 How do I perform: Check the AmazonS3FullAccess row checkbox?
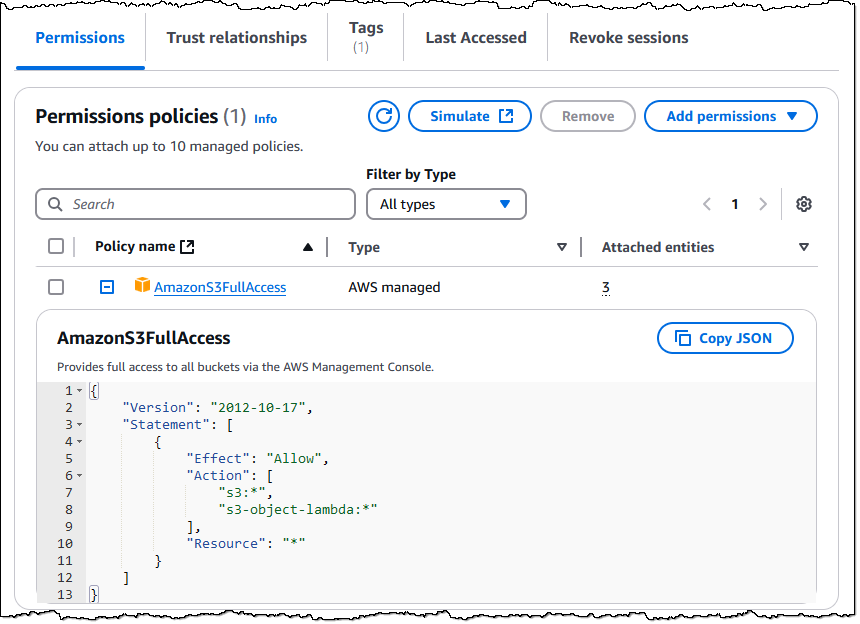[x=56, y=287]
